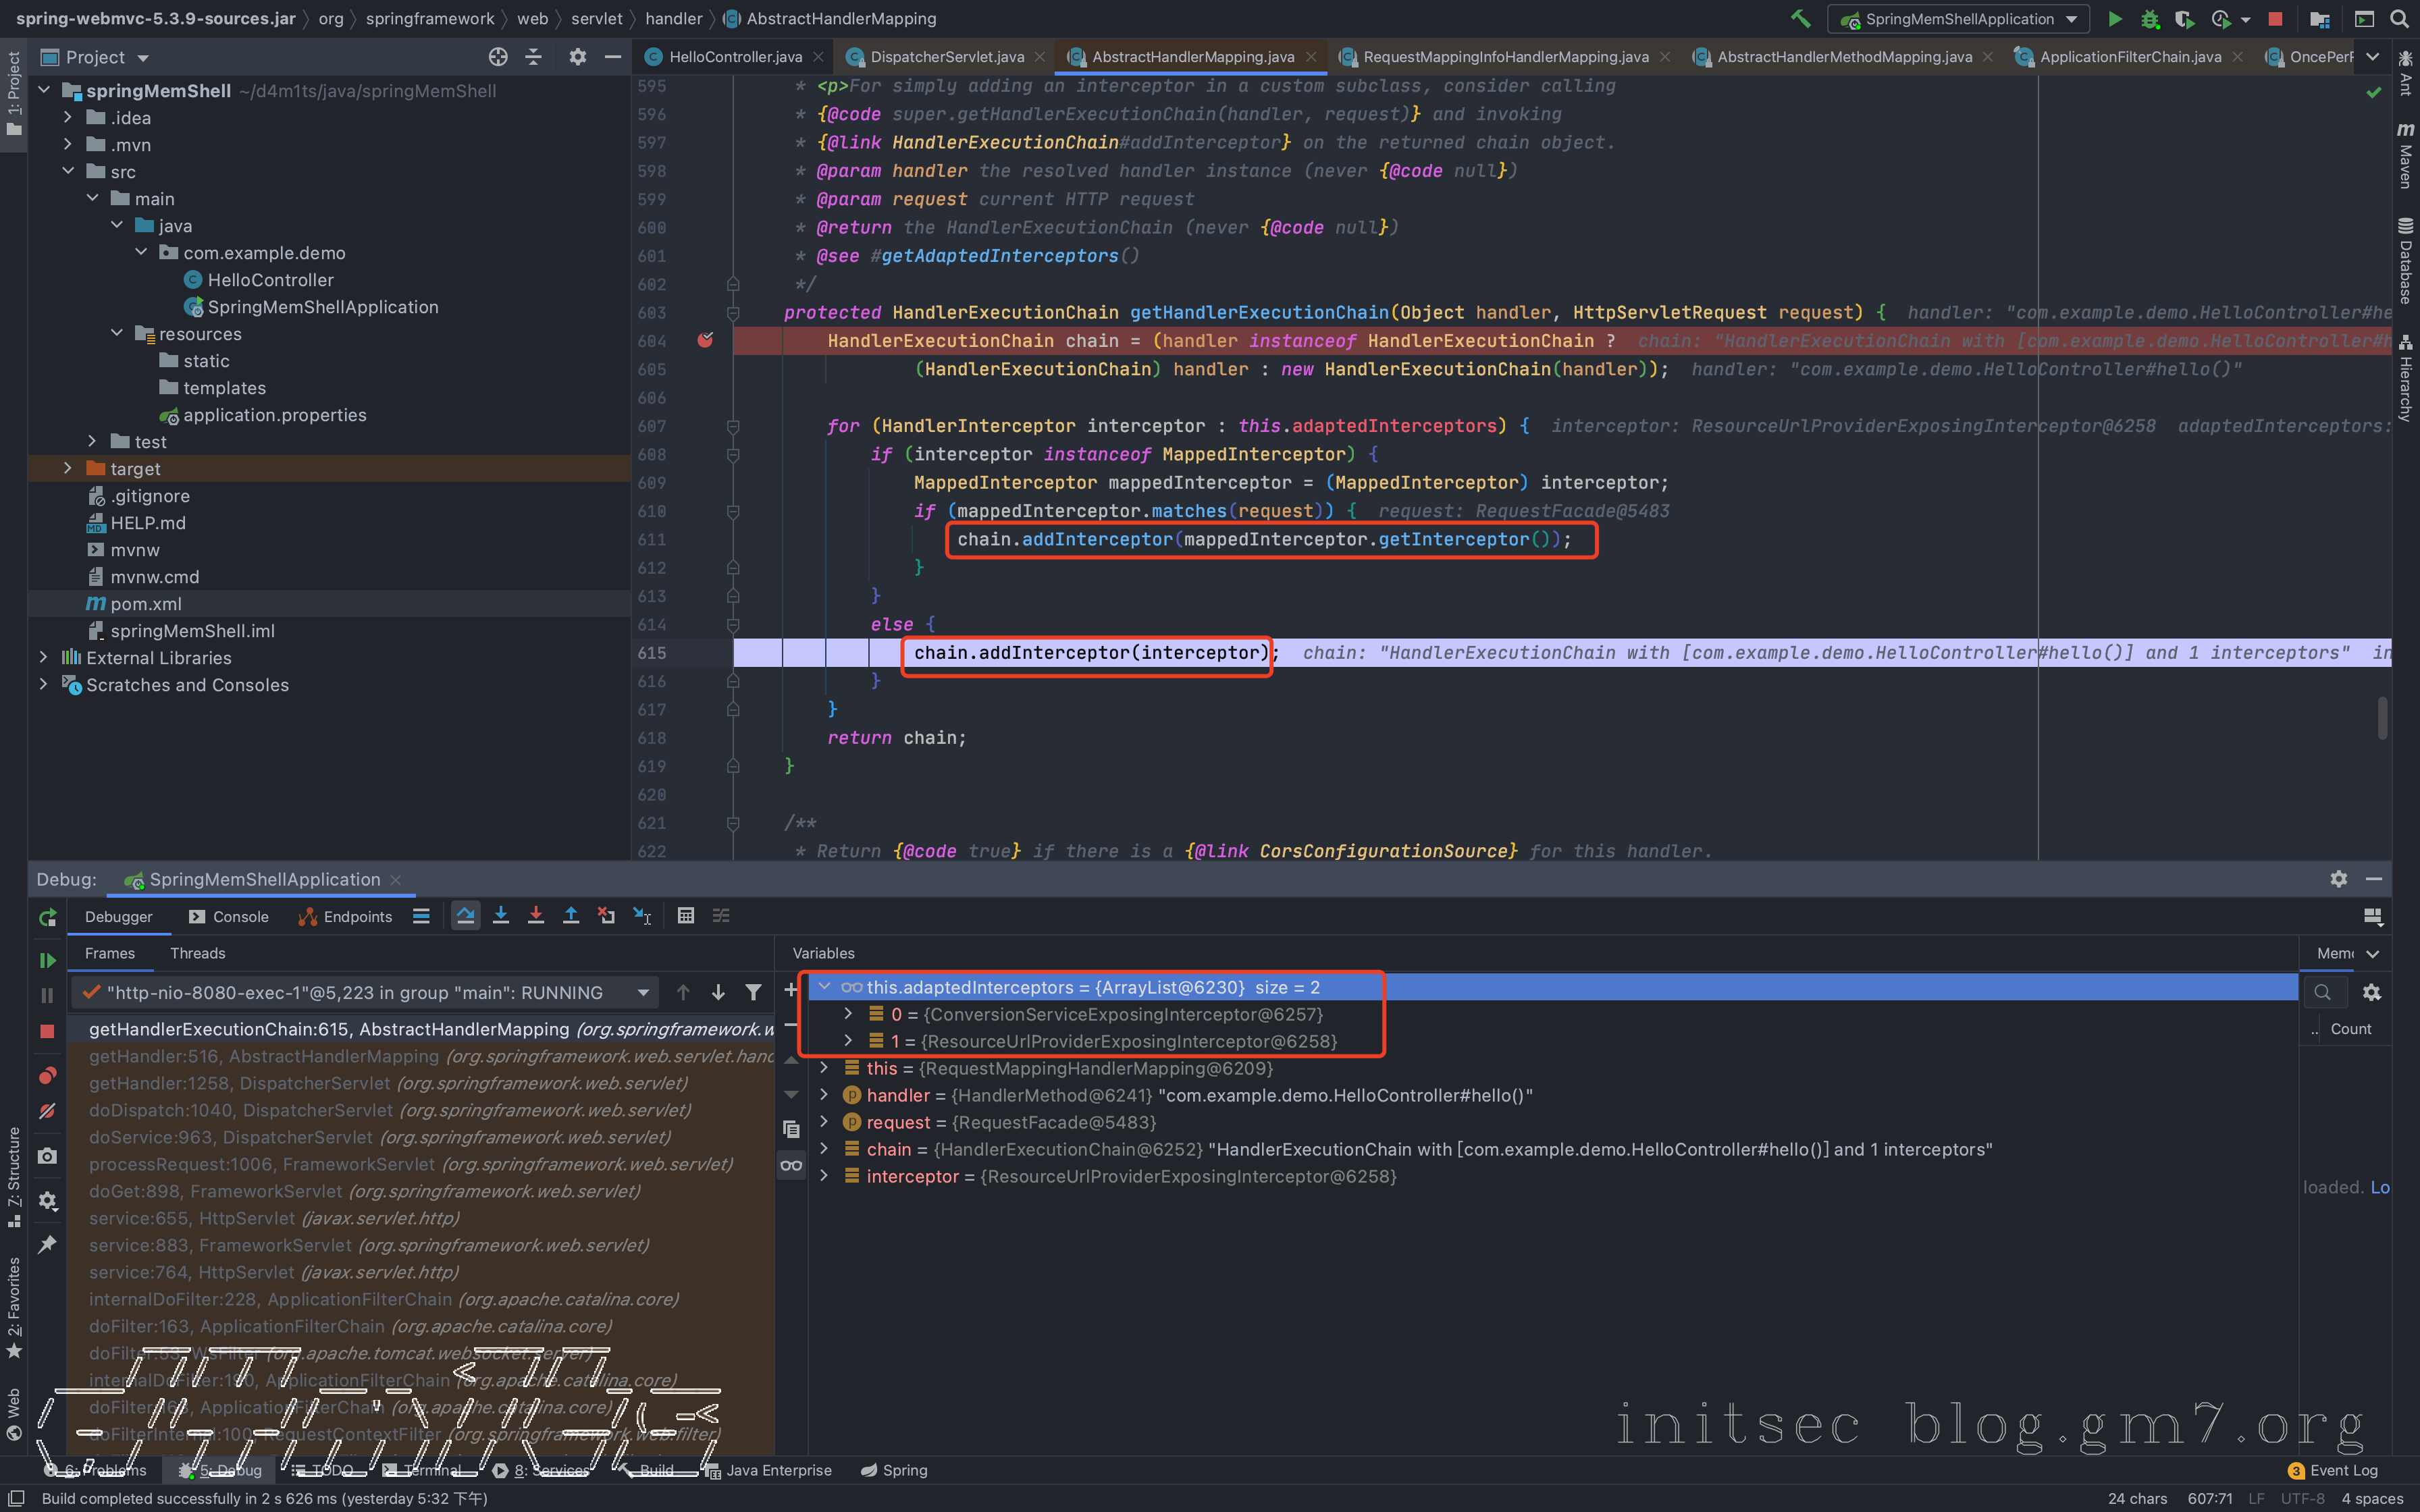
Task: Switch to the Threads tab
Action: tap(197, 953)
